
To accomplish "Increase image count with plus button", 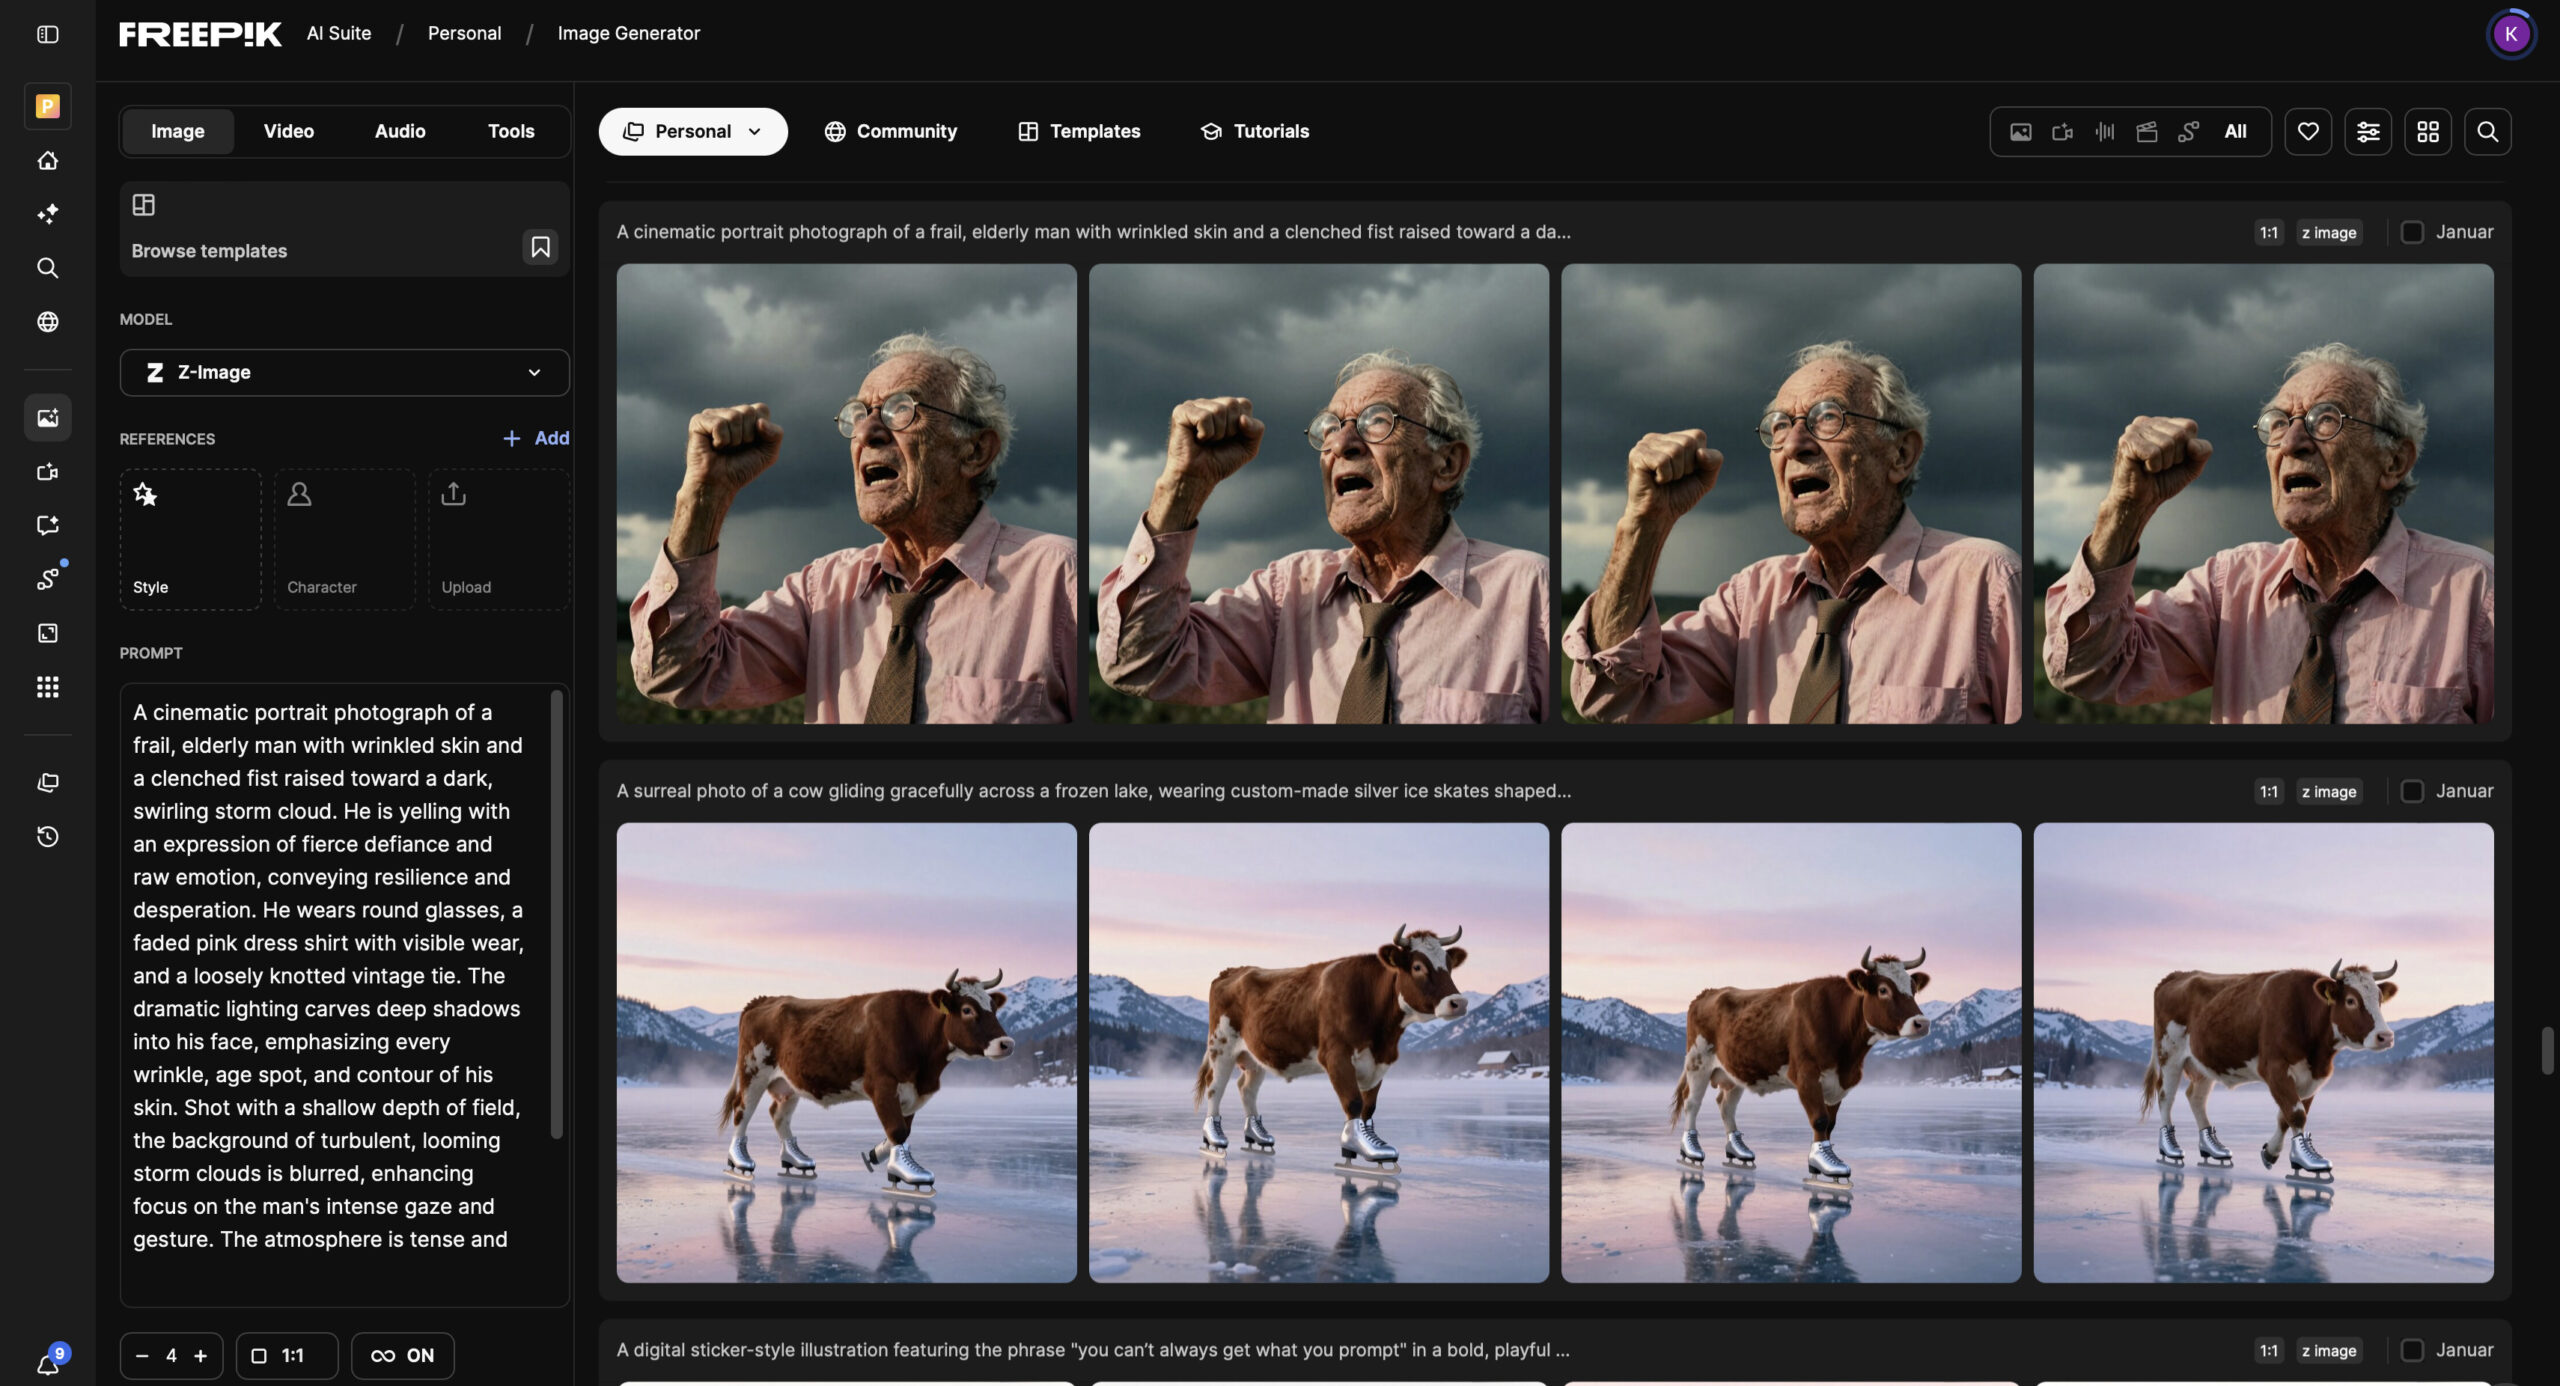I will click(x=200, y=1356).
